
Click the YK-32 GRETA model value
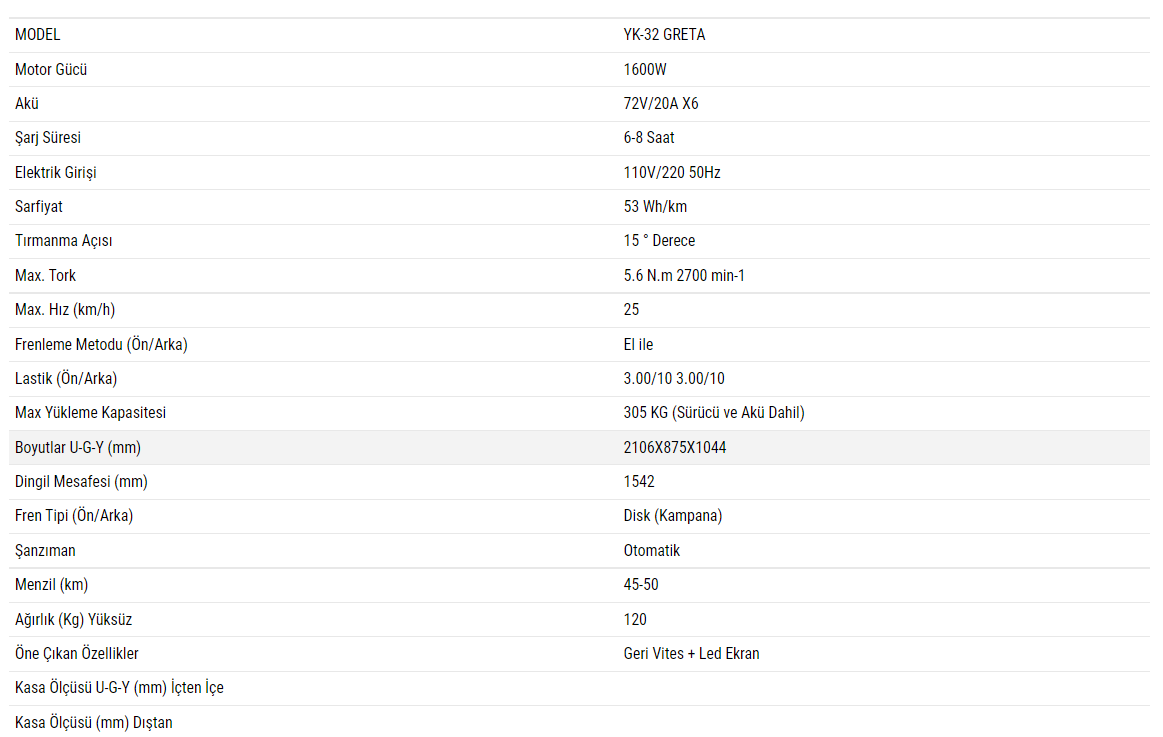664,35
